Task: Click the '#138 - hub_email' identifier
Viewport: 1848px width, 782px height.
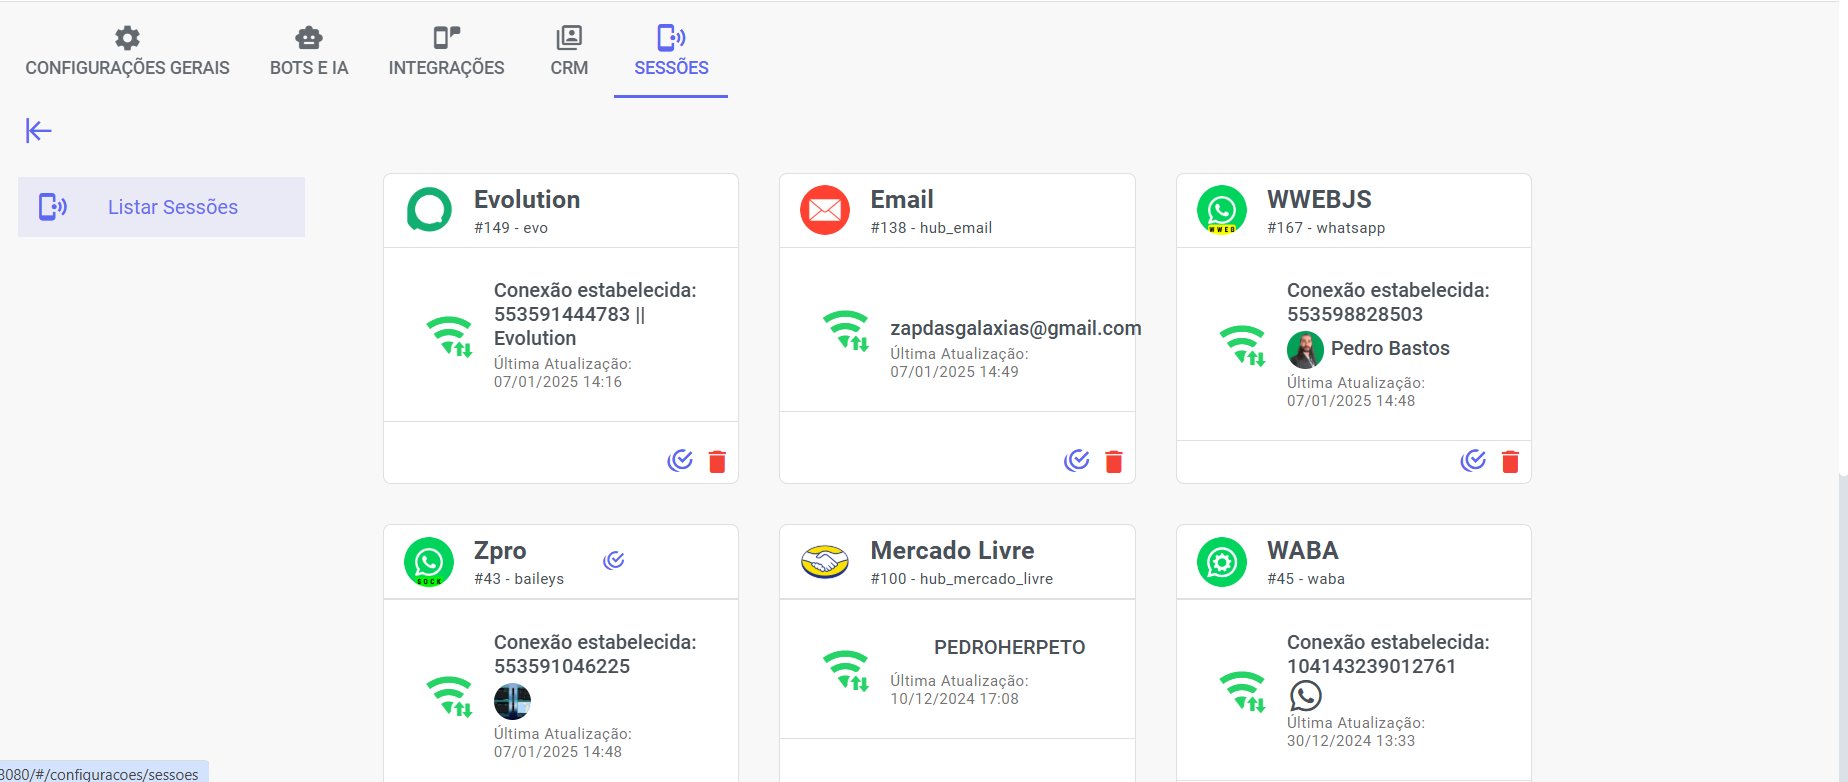Action: pyautogui.click(x=931, y=228)
